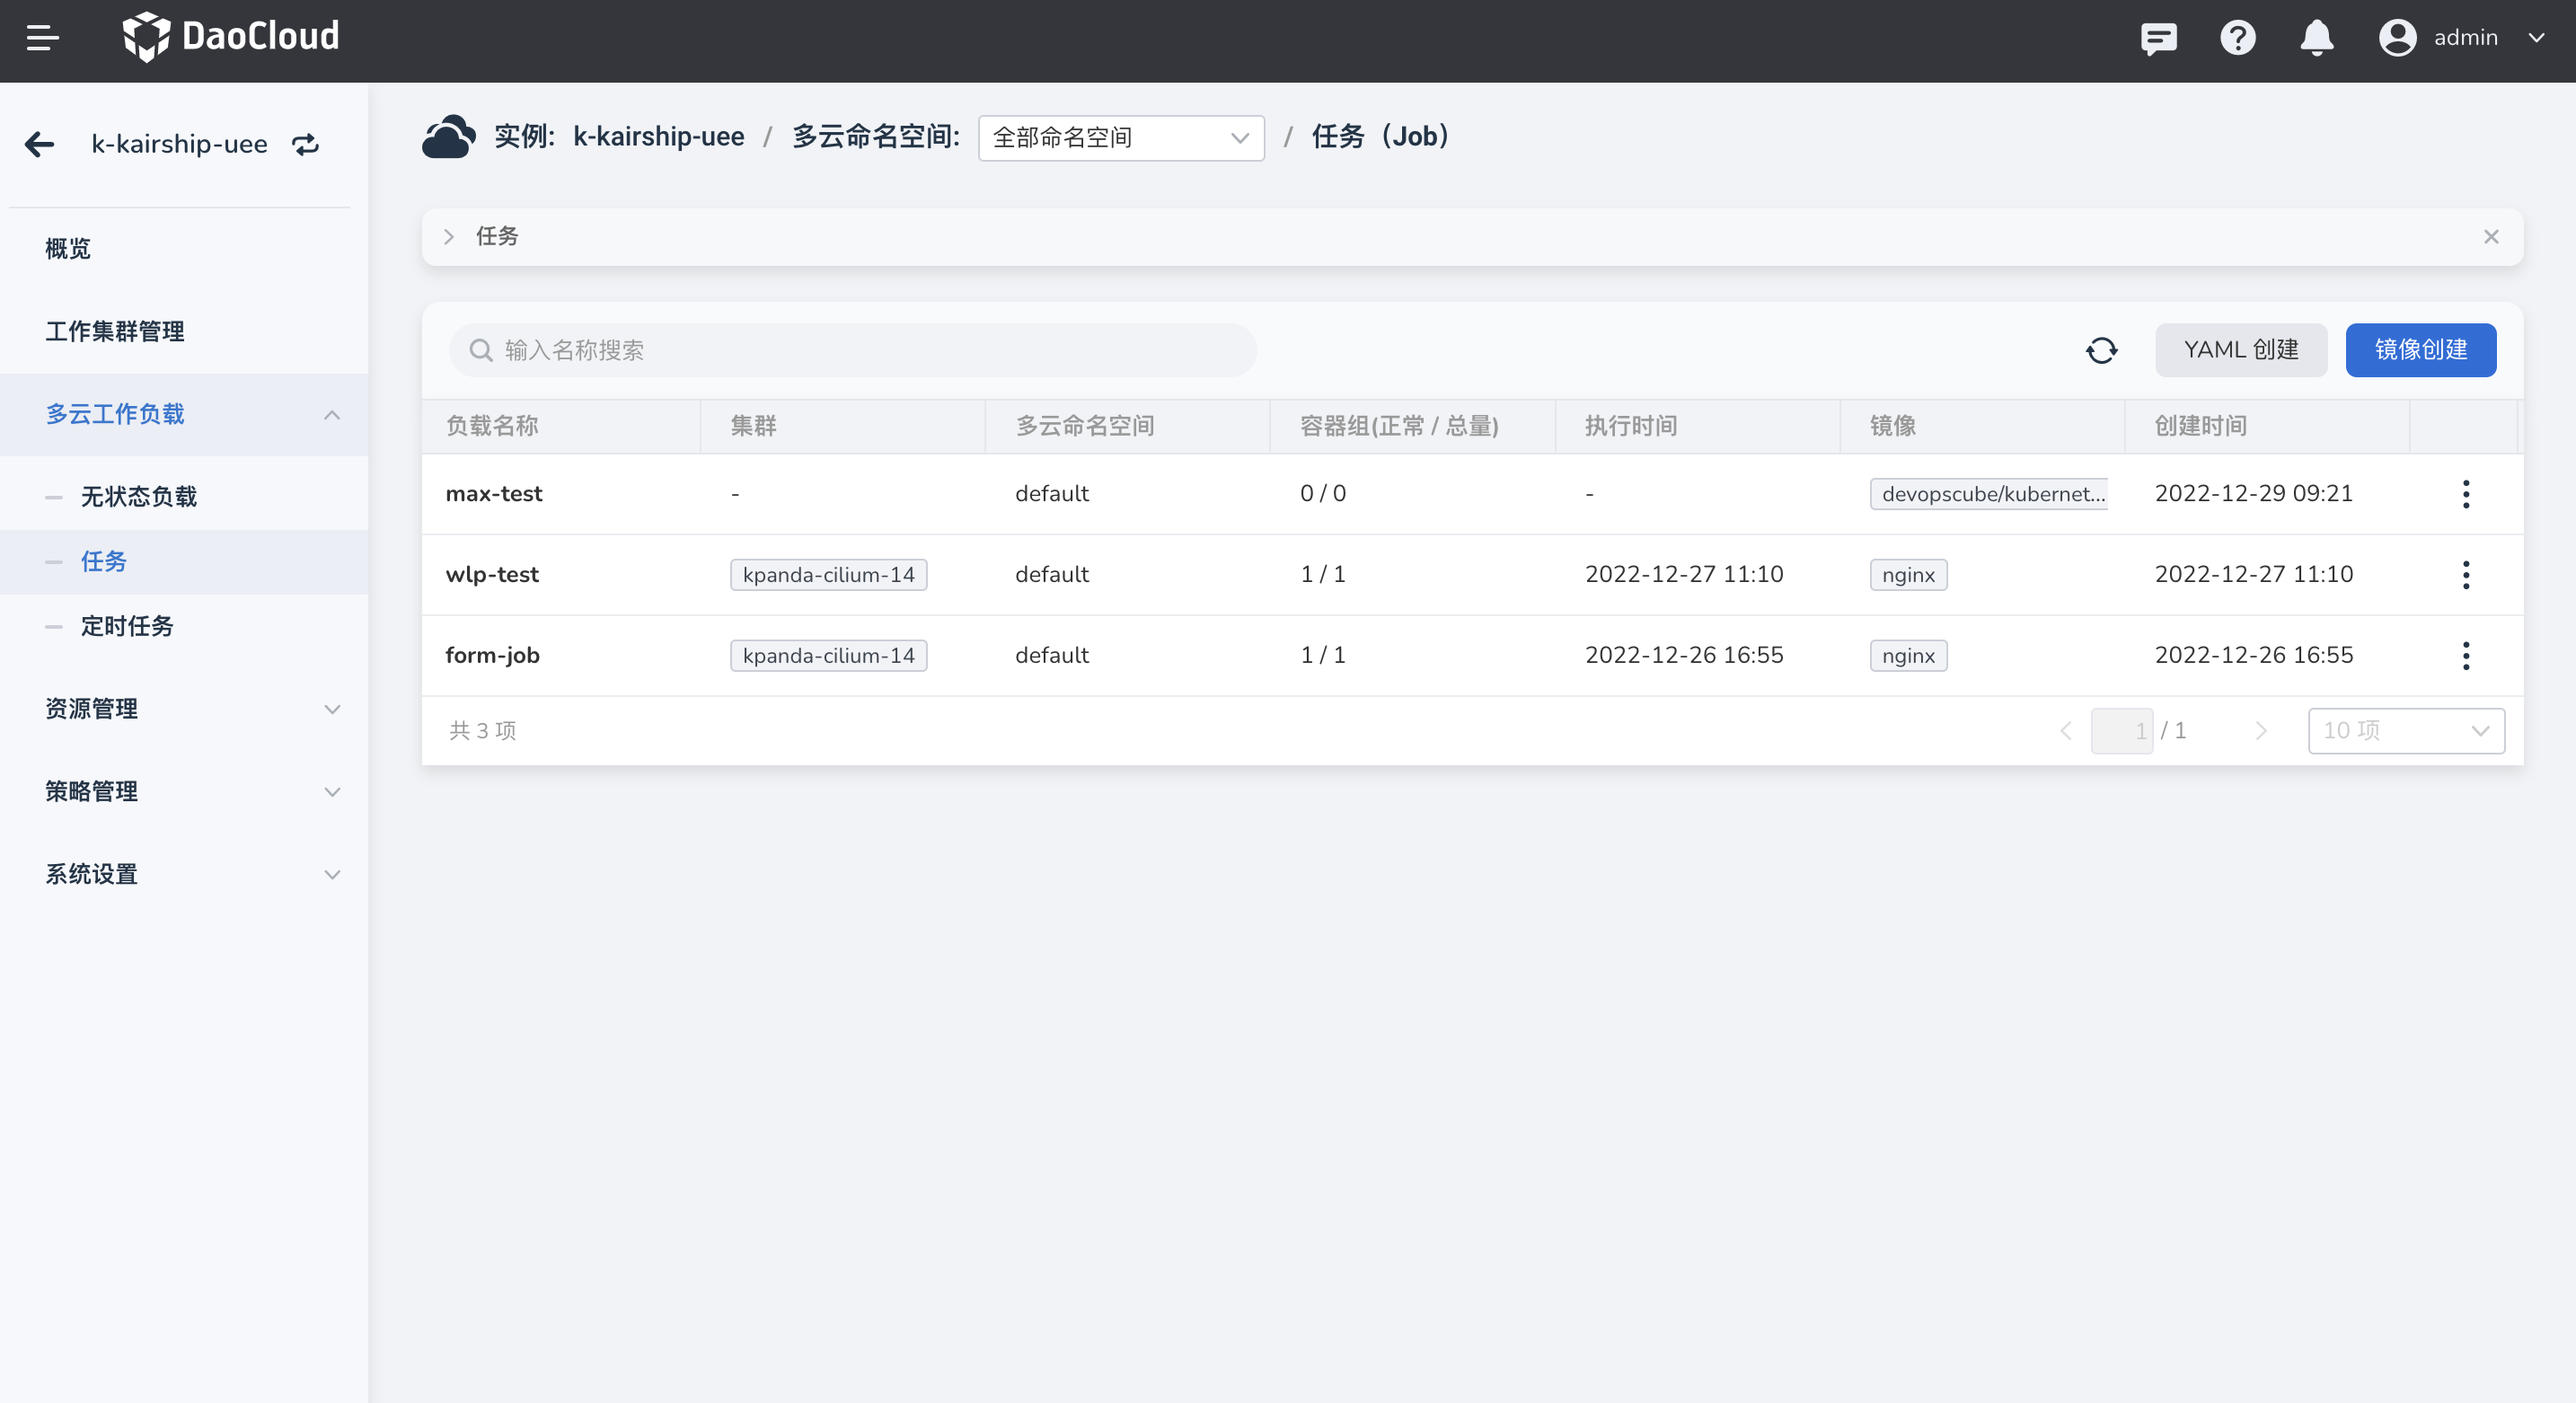Screen dimensions: 2576x1403
Task: Toggle the hamburger navigation menu
Action: pyautogui.click(x=42, y=38)
